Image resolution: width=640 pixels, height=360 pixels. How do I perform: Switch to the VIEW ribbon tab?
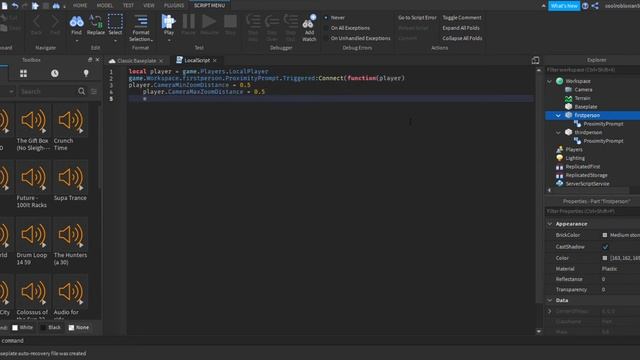tap(149, 5)
